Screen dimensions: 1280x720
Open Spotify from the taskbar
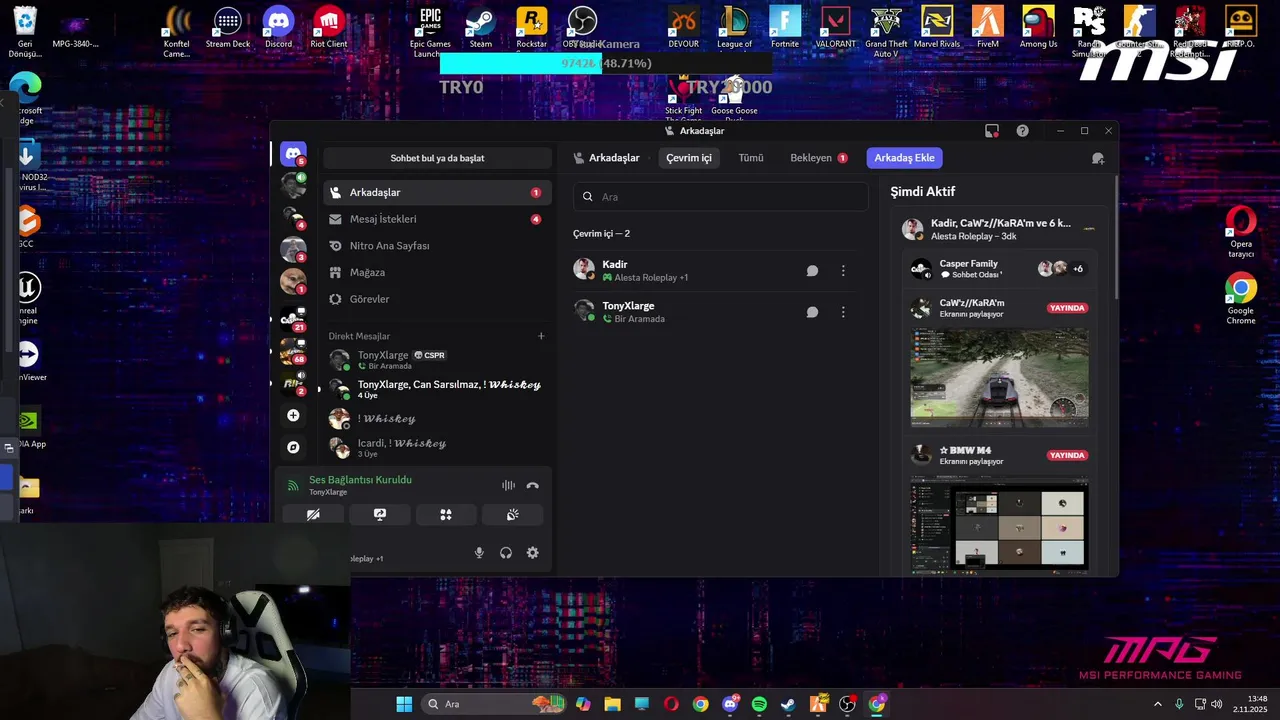(759, 704)
